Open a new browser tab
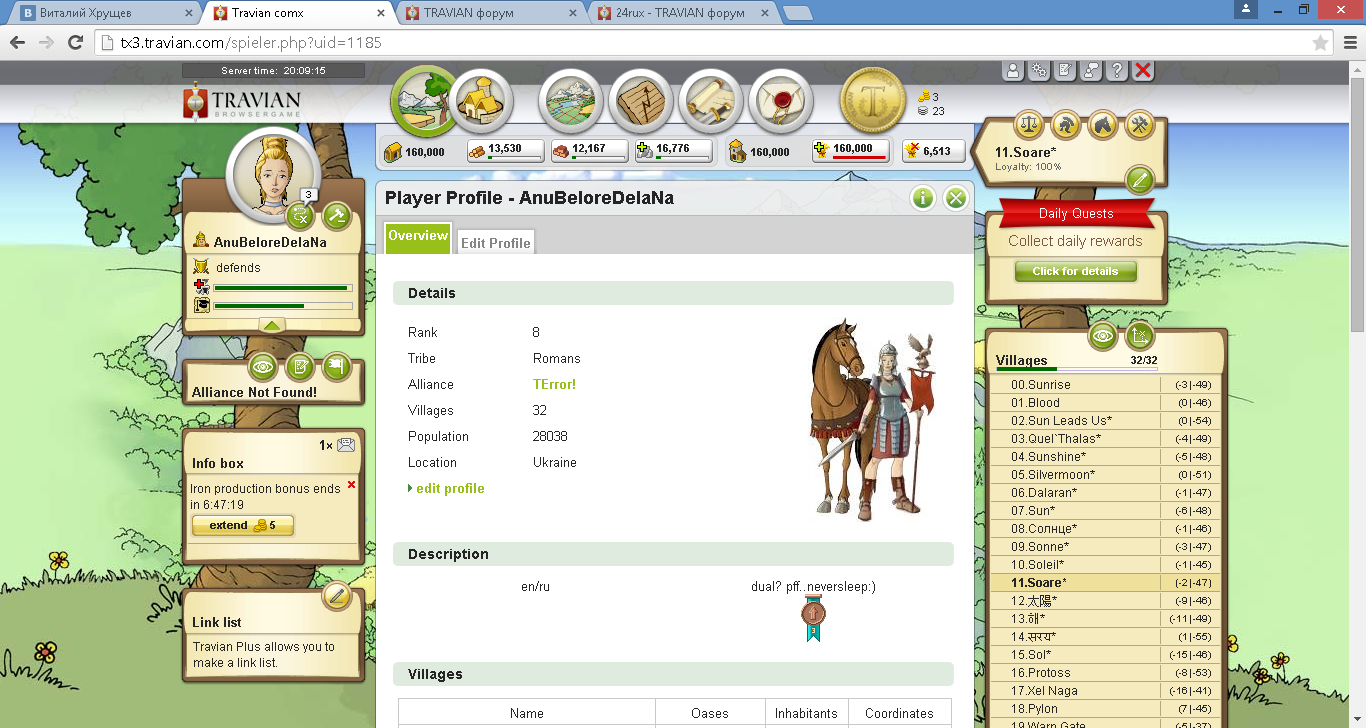Screen dimensions: 1366x728 click(797, 13)
